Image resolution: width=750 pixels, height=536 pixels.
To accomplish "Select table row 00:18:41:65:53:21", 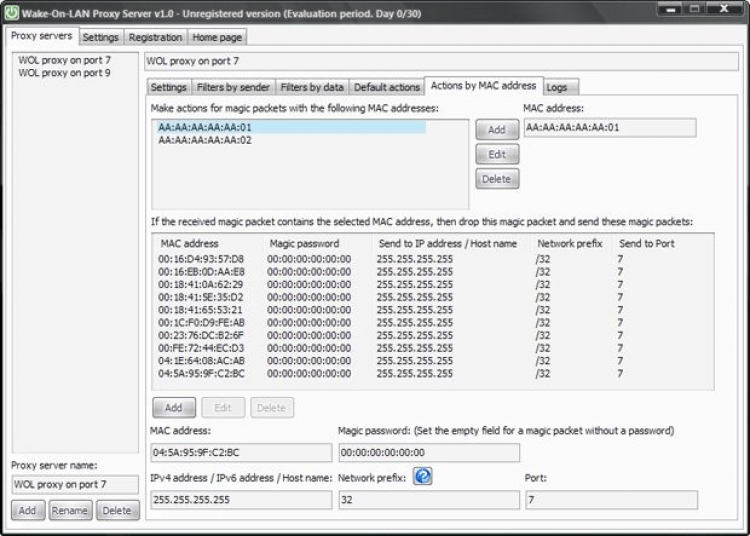I will point(432,310).
